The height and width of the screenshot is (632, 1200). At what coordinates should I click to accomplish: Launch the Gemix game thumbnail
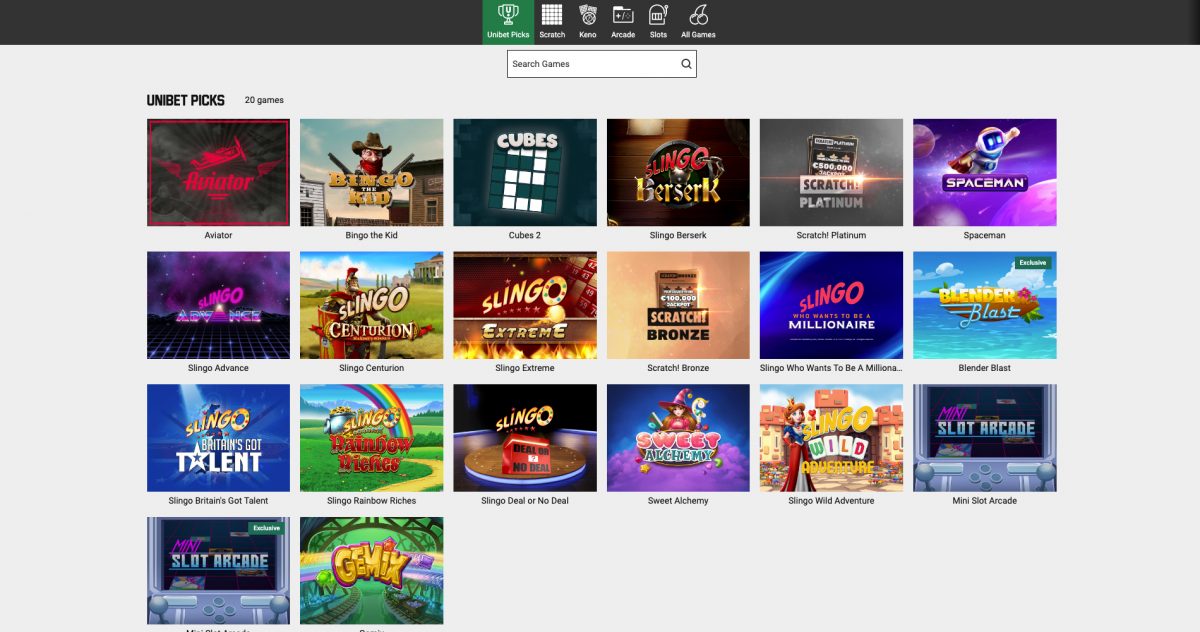pos(371,571)
